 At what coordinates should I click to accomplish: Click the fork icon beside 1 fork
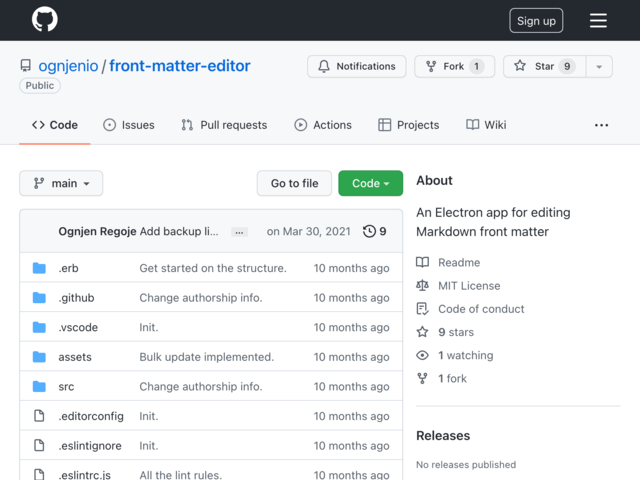point(422,378)
